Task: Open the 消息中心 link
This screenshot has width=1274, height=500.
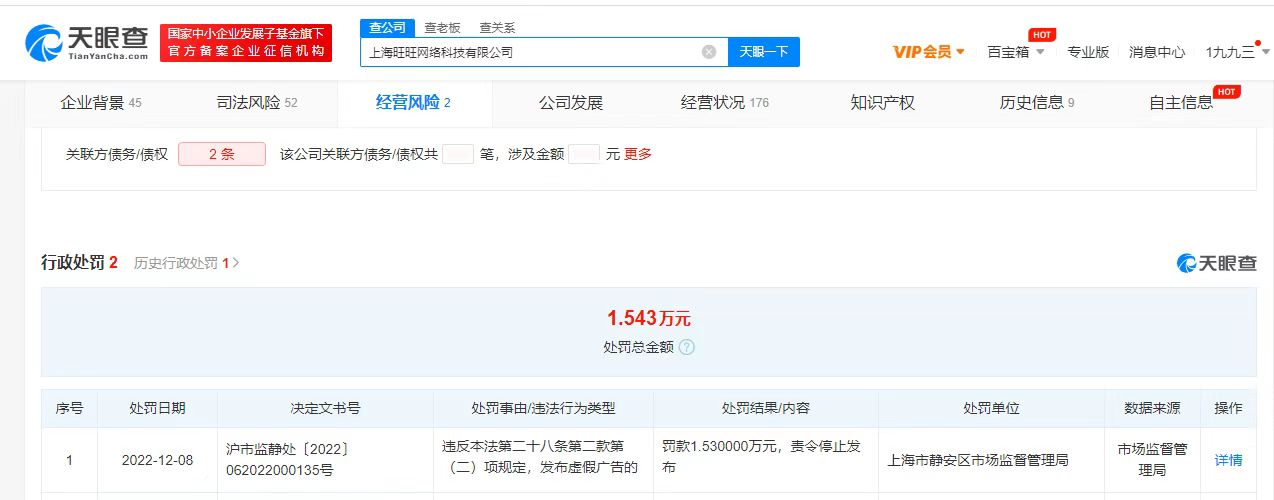Action: 1157,52
